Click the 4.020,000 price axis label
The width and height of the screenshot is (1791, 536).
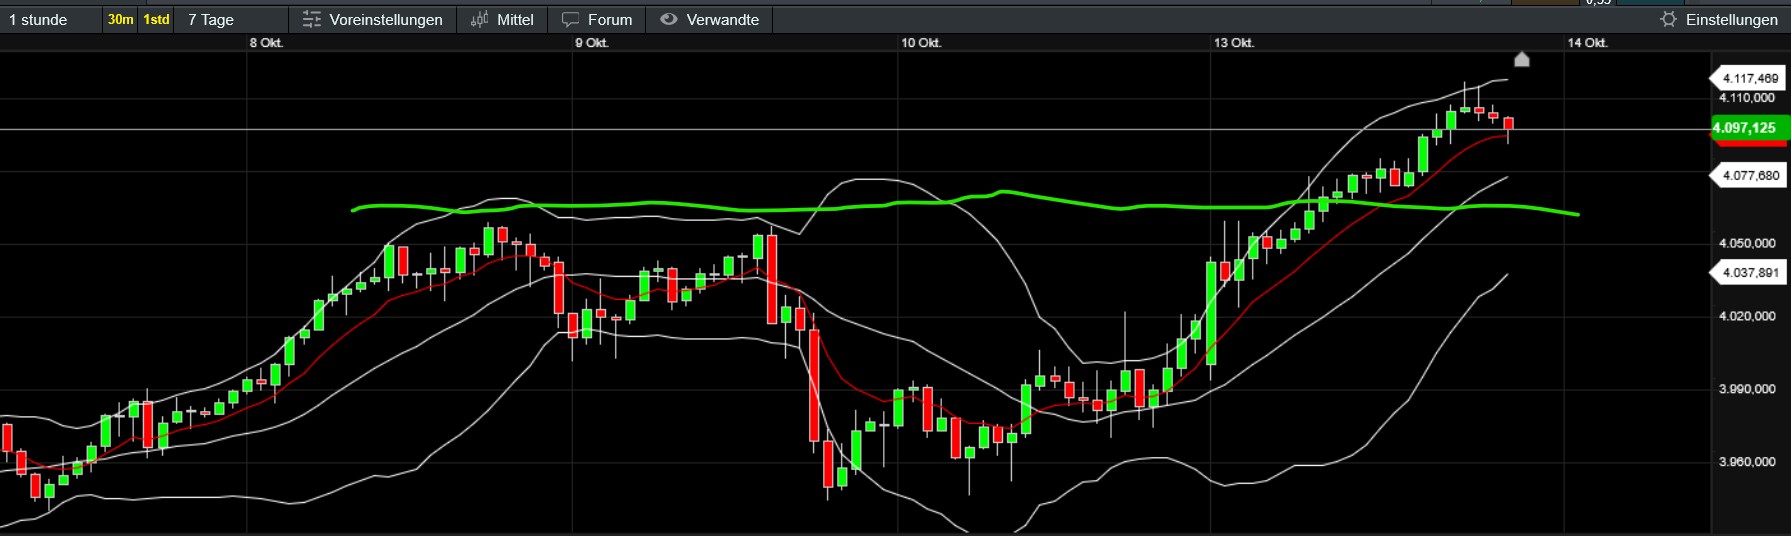(x=1747, y=316)
